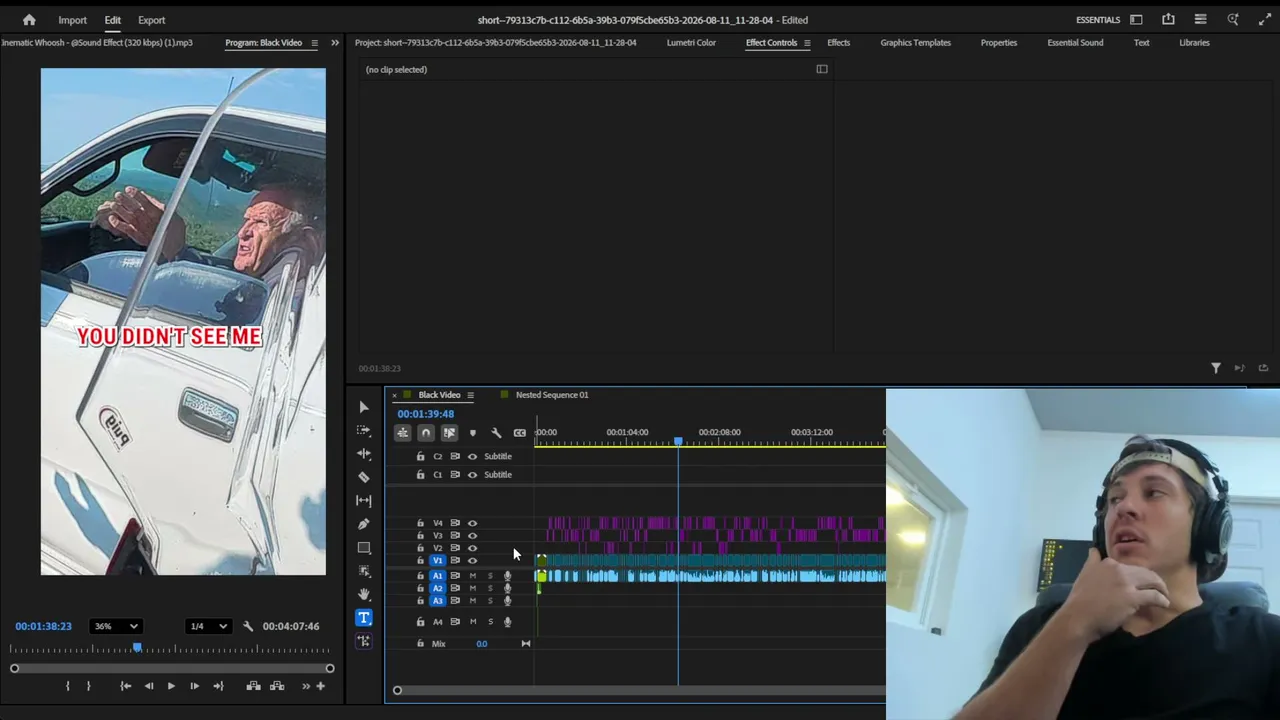Click Mark Out button in Program Monitor
1280x720 pixels.
pyautogui.click(x=88, y=686)
